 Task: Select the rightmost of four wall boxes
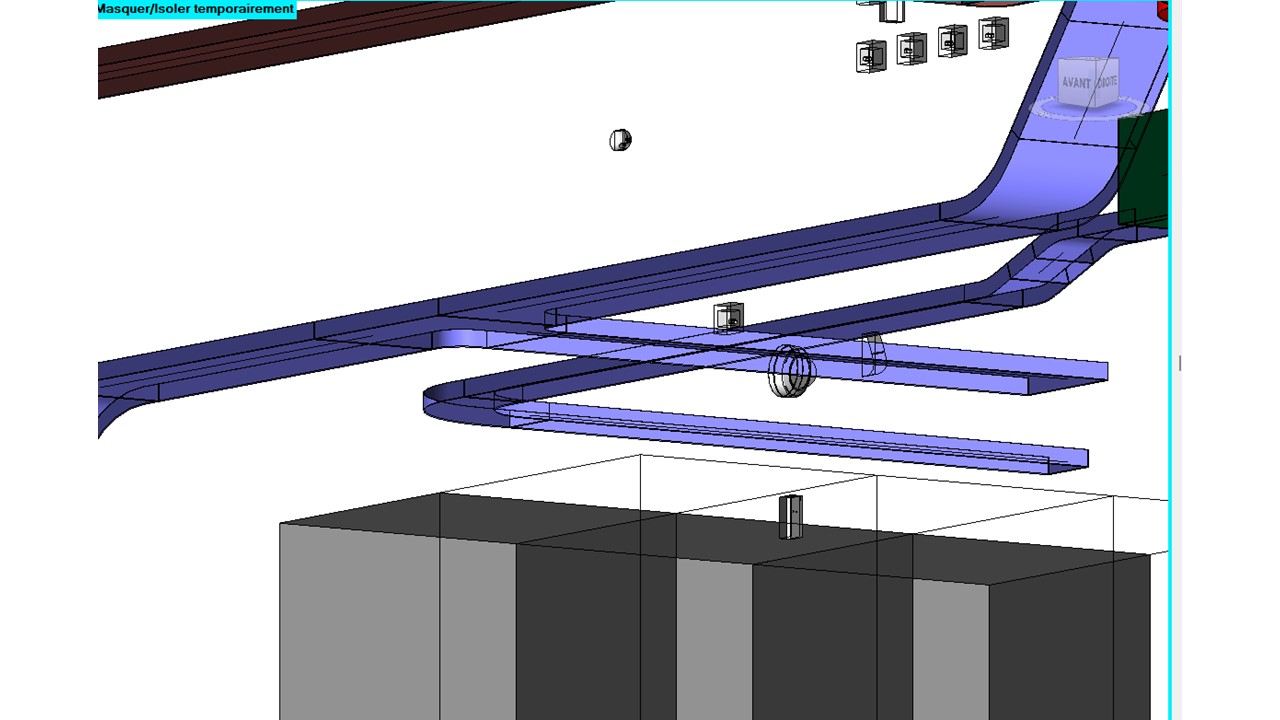click(x=993, y=34)
